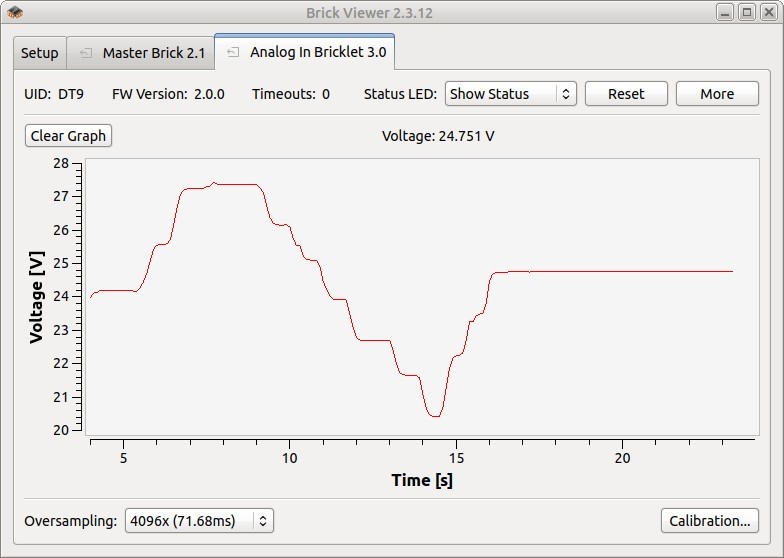Screen dimensions: 784x558
Task: Click the FW Version: 2.0.0 text
Action: 168,94
